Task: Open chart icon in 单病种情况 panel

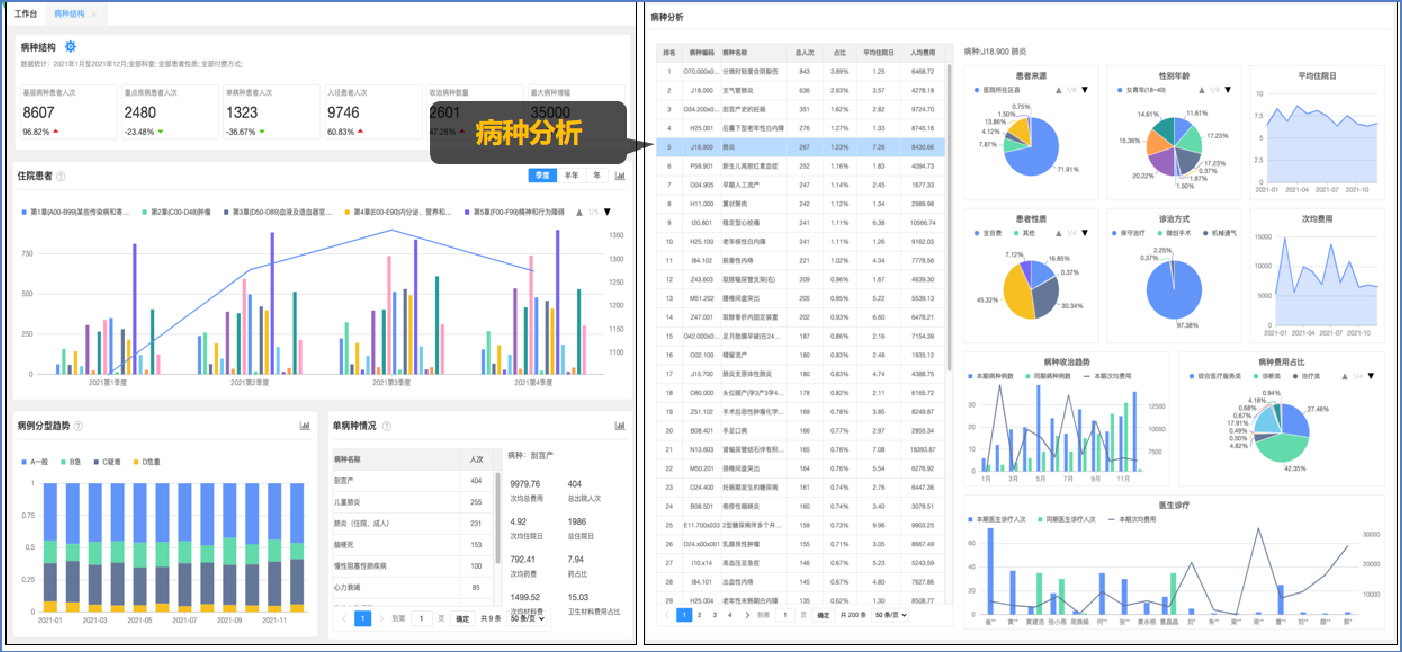Action: 620,426
